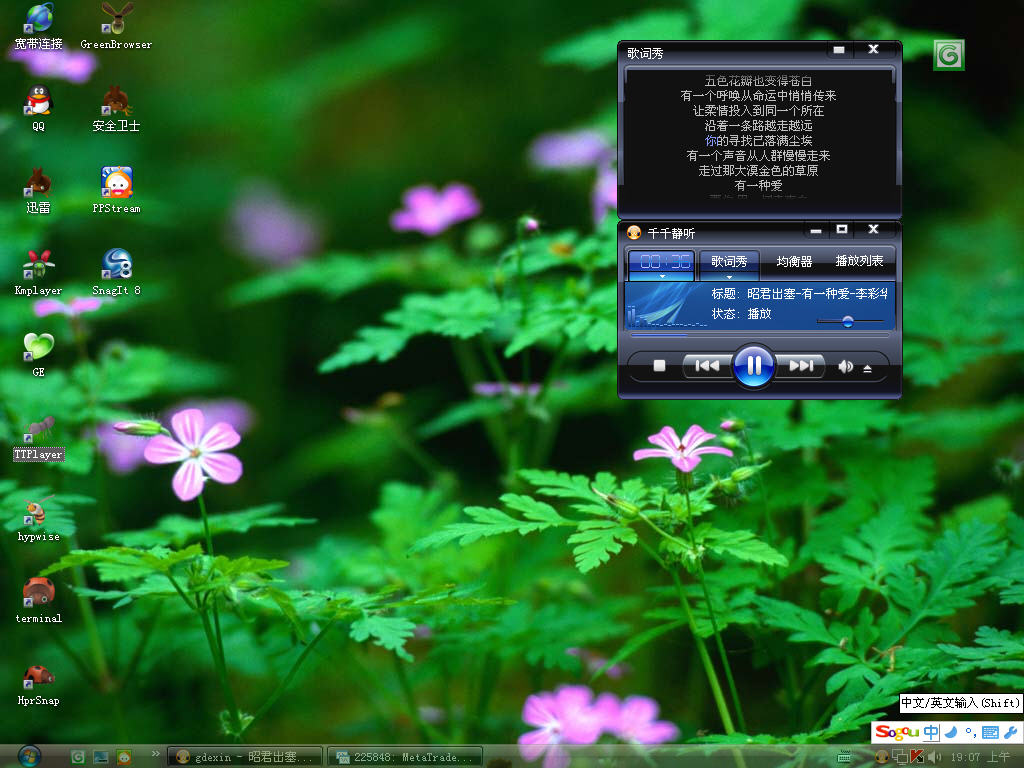Open the 宽带连接 desktop shortcut

click(x=39, y=26)
